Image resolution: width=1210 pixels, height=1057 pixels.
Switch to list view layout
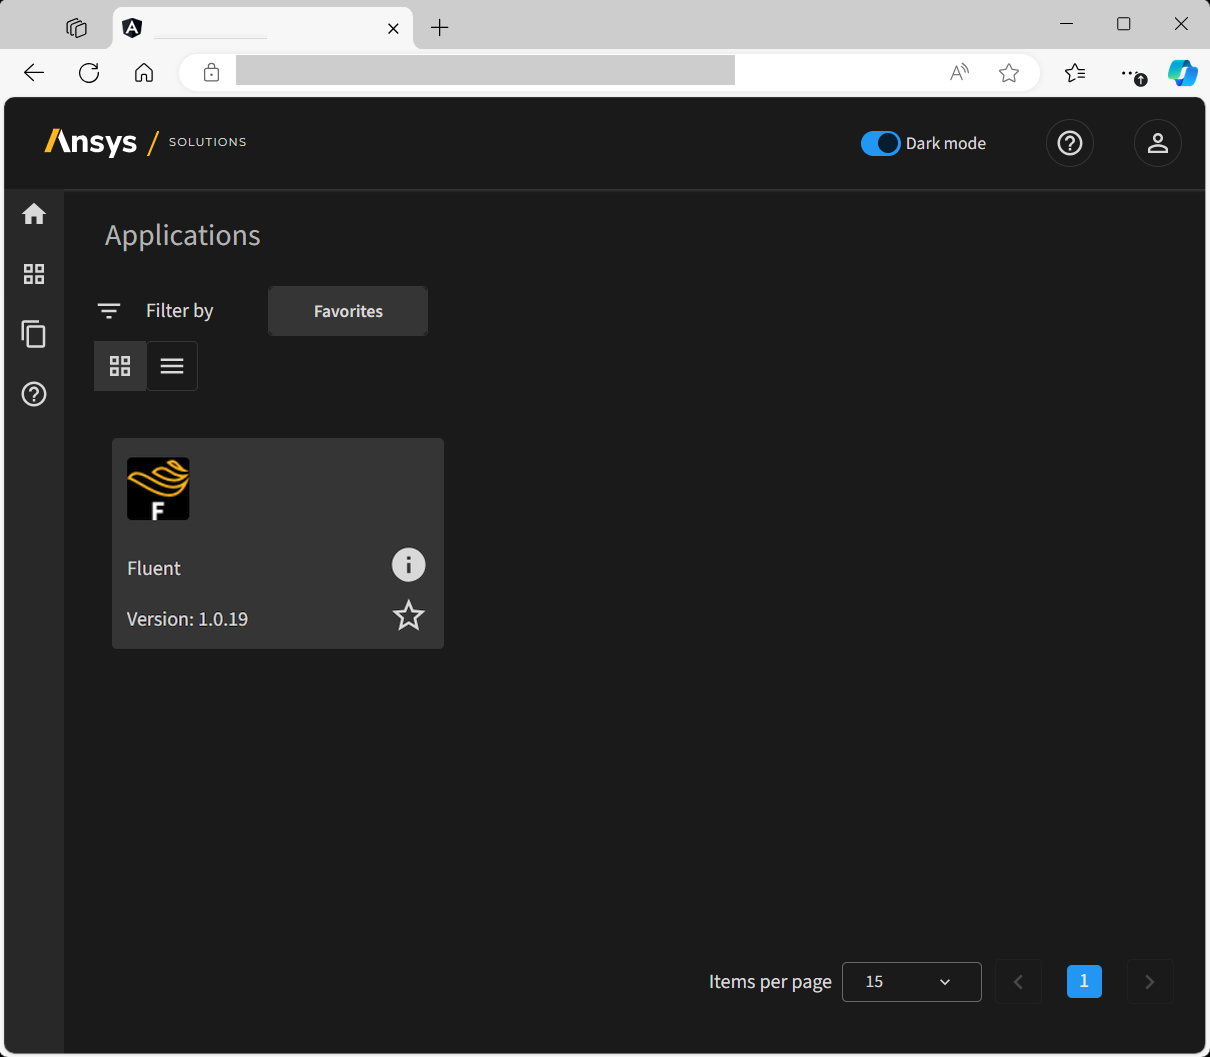click(171, 366)
